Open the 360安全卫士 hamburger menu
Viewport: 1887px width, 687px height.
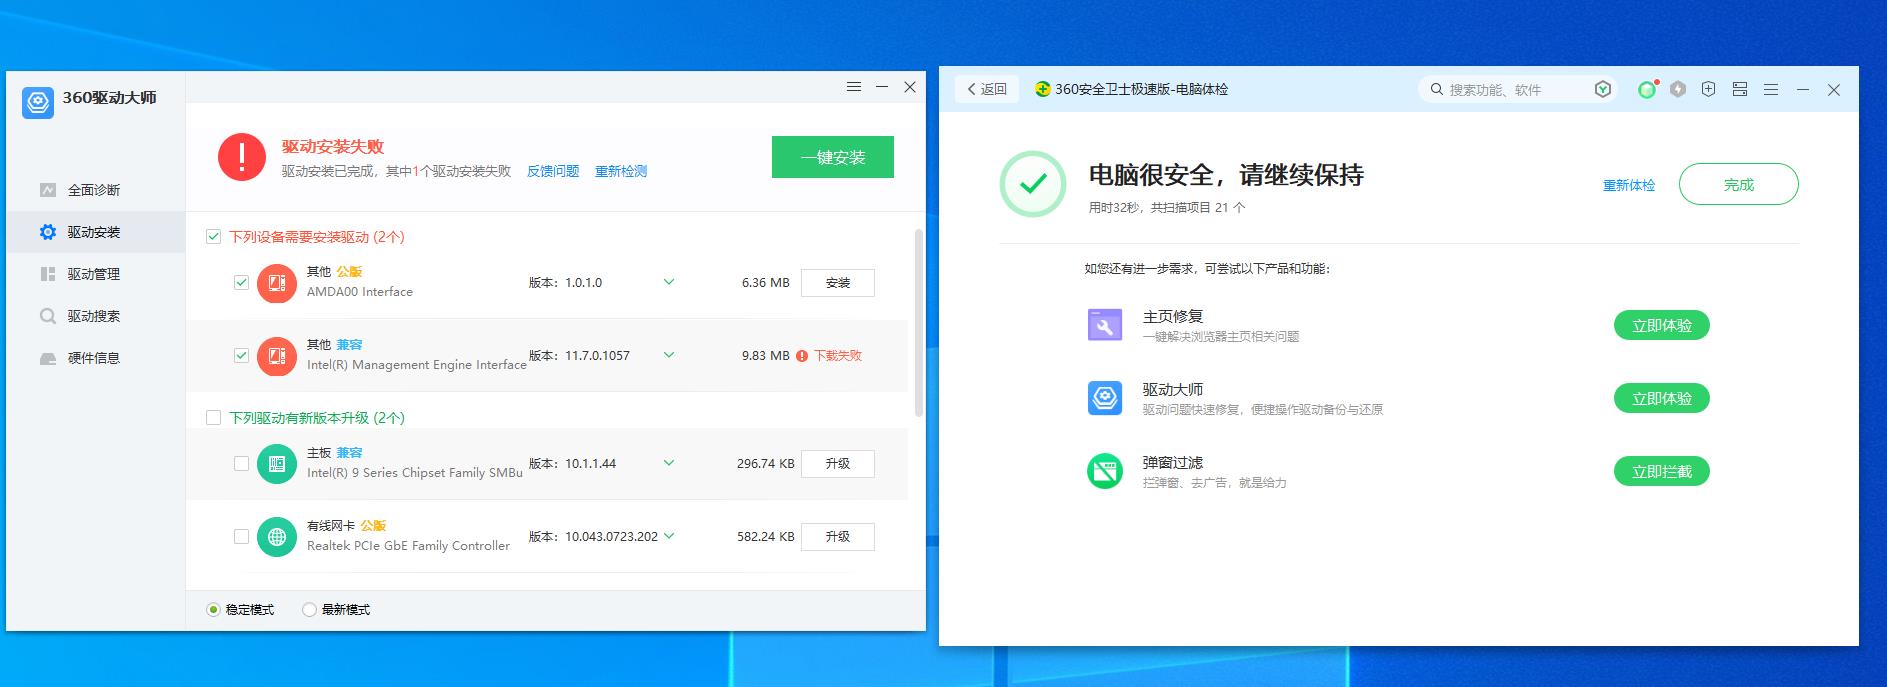[1771, 89]
